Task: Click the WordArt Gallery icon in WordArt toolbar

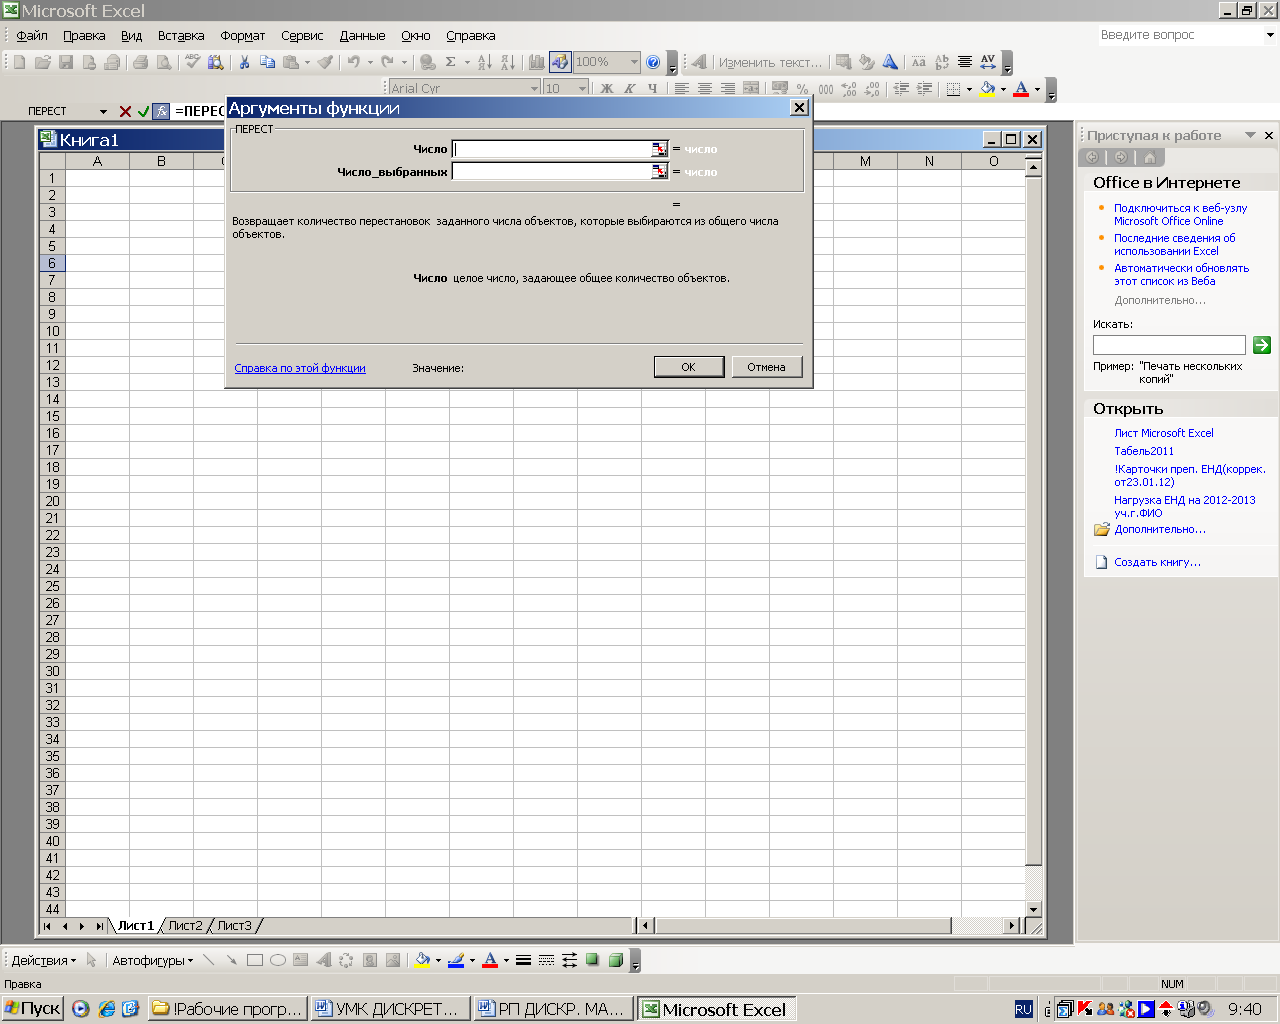Action: coord(843,62)
